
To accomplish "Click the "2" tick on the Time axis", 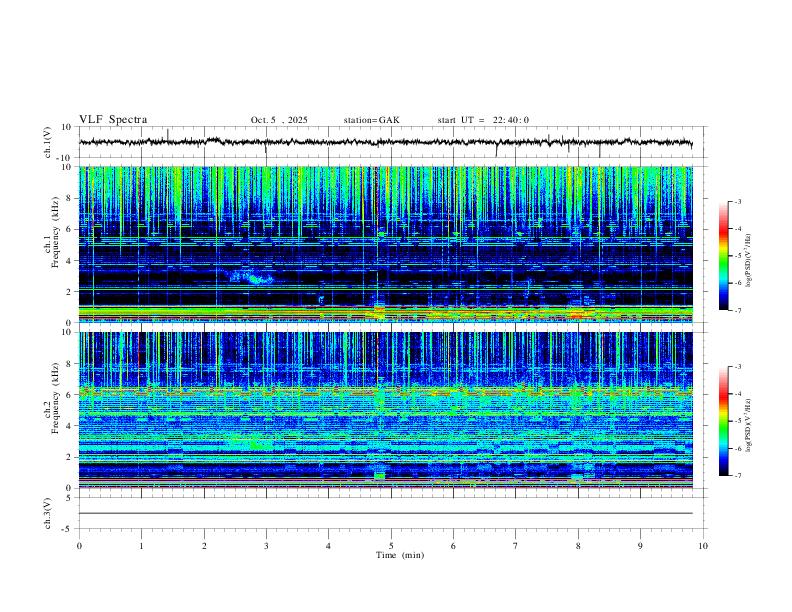I will pyautogui.click(x=204, y=546).
